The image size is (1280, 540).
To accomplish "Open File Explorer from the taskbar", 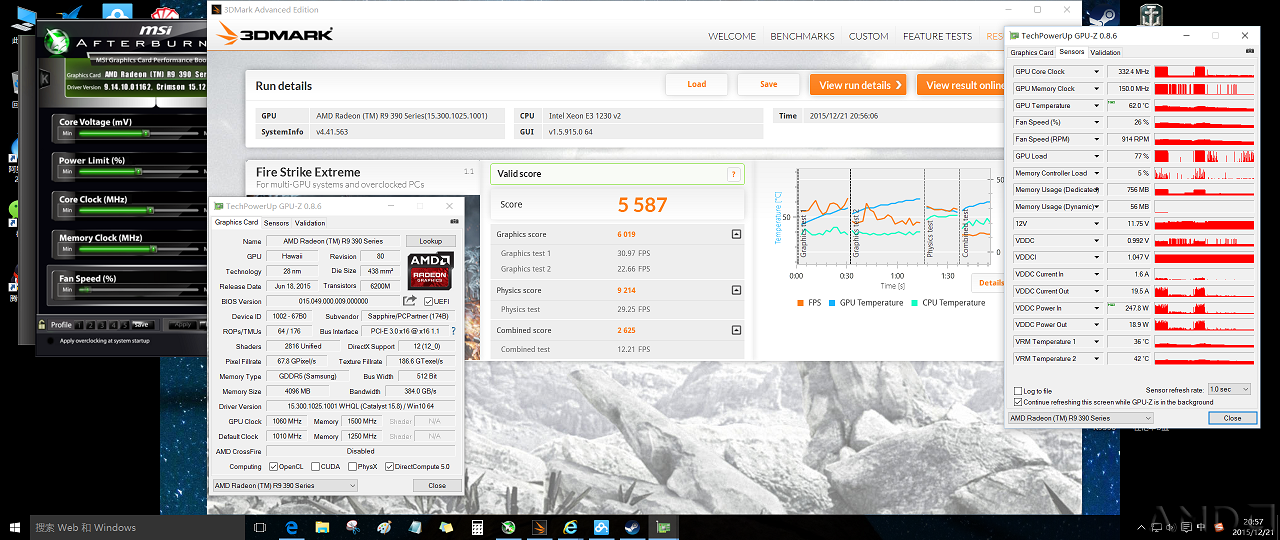I will [x=323, y=527].
